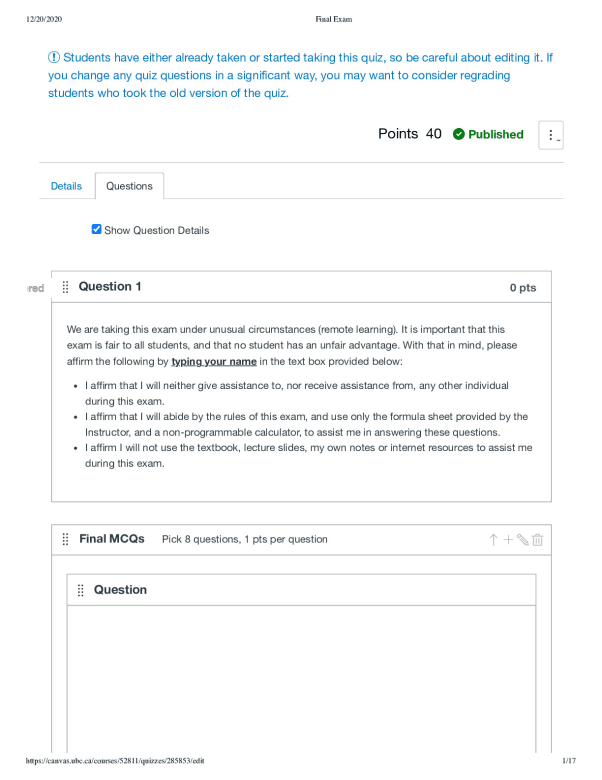Click the green Published checkmark icon

pyautogui.click(x=459, y=134)
